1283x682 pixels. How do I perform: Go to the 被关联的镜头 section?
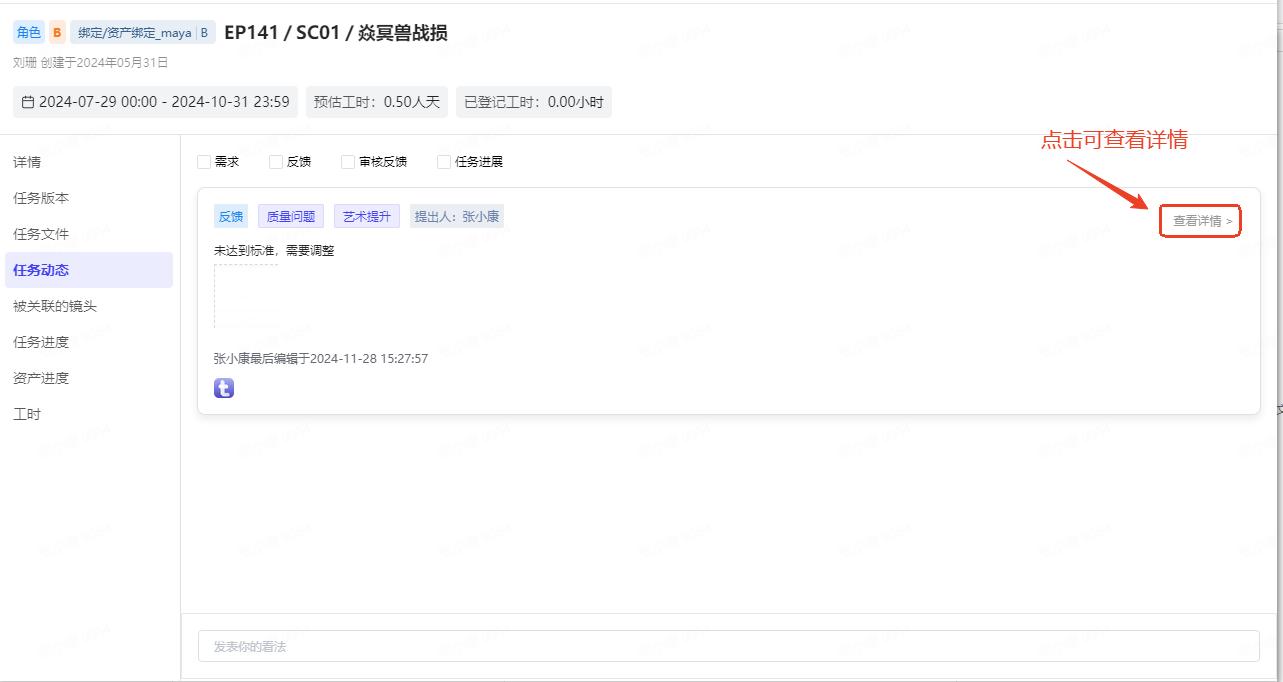(x=55, y=306)
